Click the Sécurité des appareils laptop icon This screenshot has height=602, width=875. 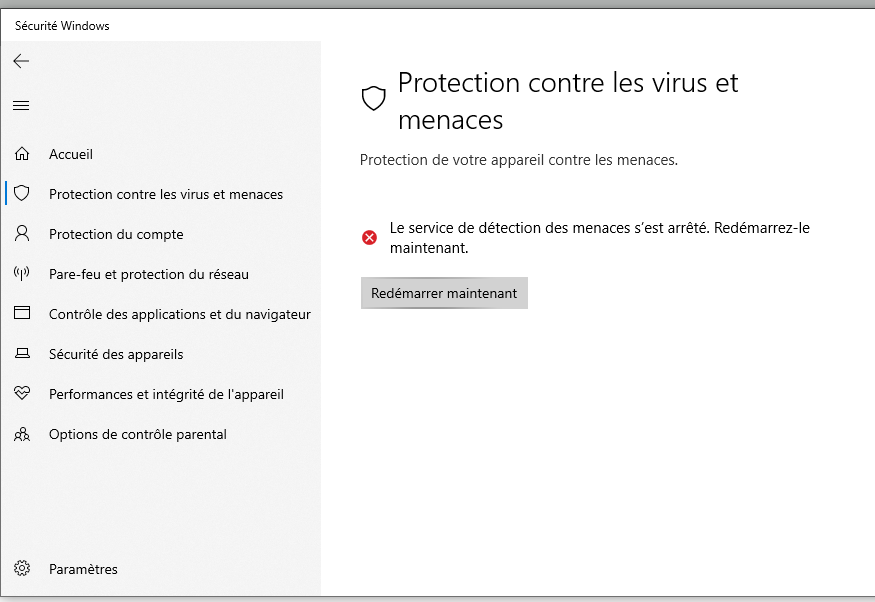coord(22,354)
